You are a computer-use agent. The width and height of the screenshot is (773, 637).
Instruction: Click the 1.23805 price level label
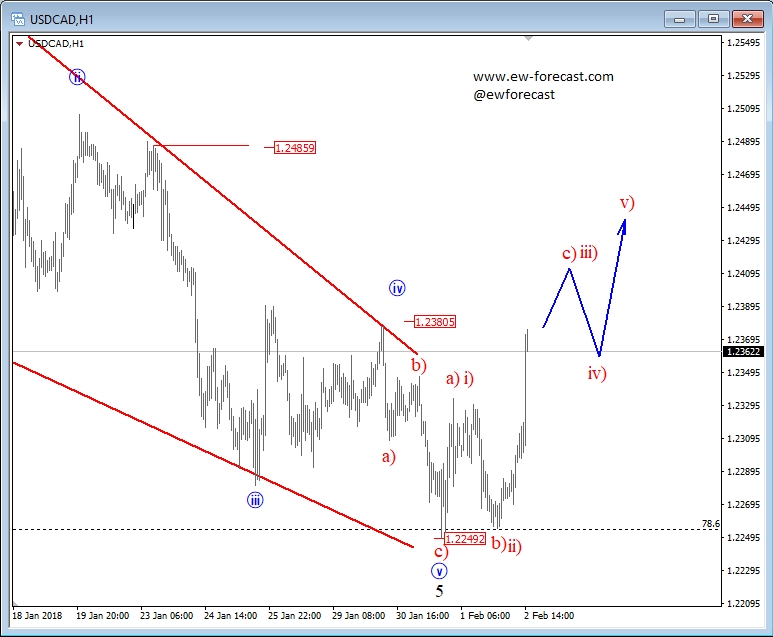[x=435, y=322]
